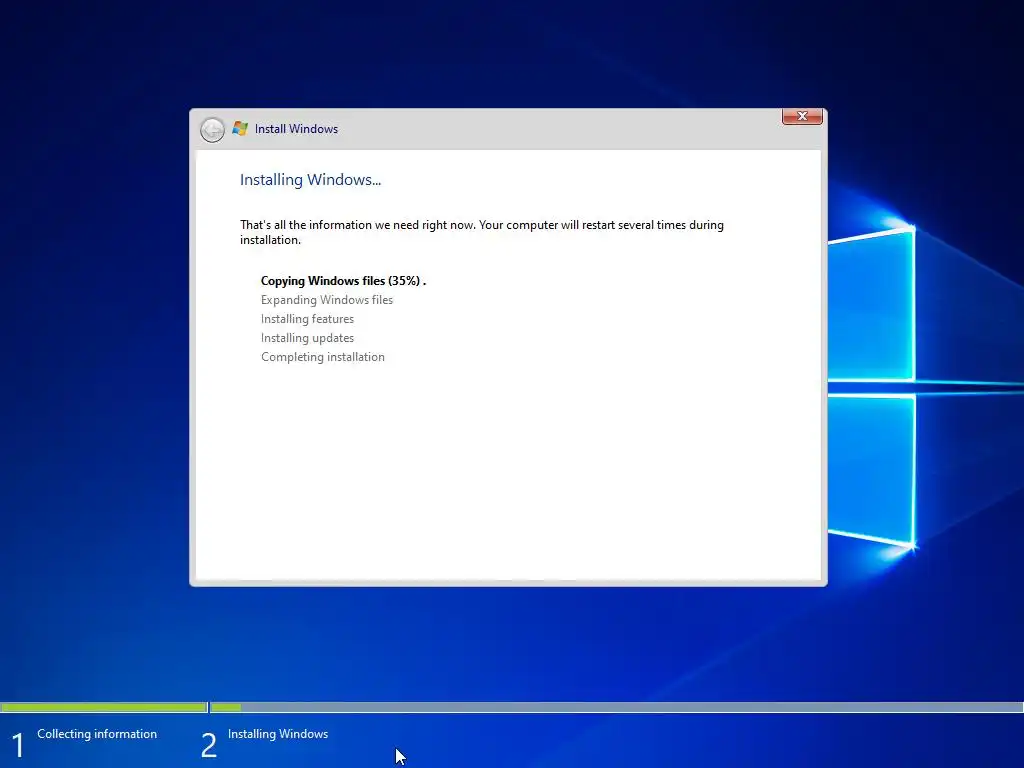The height and width of the screenshot is (768, 1024).
Task: Click the back arrow in Install Windows
Action: click(x=212, y=129)
